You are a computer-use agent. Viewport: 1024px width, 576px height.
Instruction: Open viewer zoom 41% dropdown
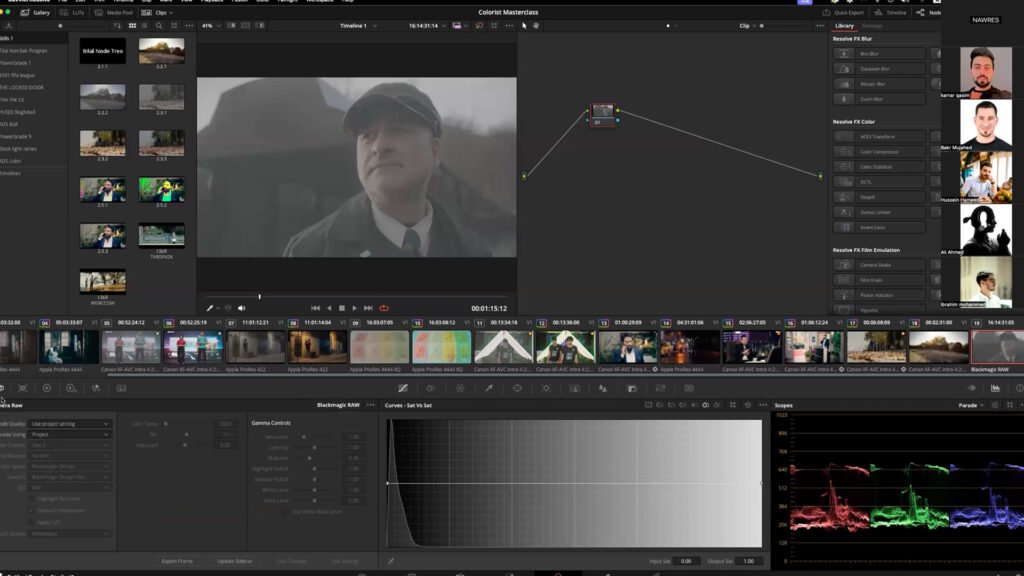click(x=211, y=25)
